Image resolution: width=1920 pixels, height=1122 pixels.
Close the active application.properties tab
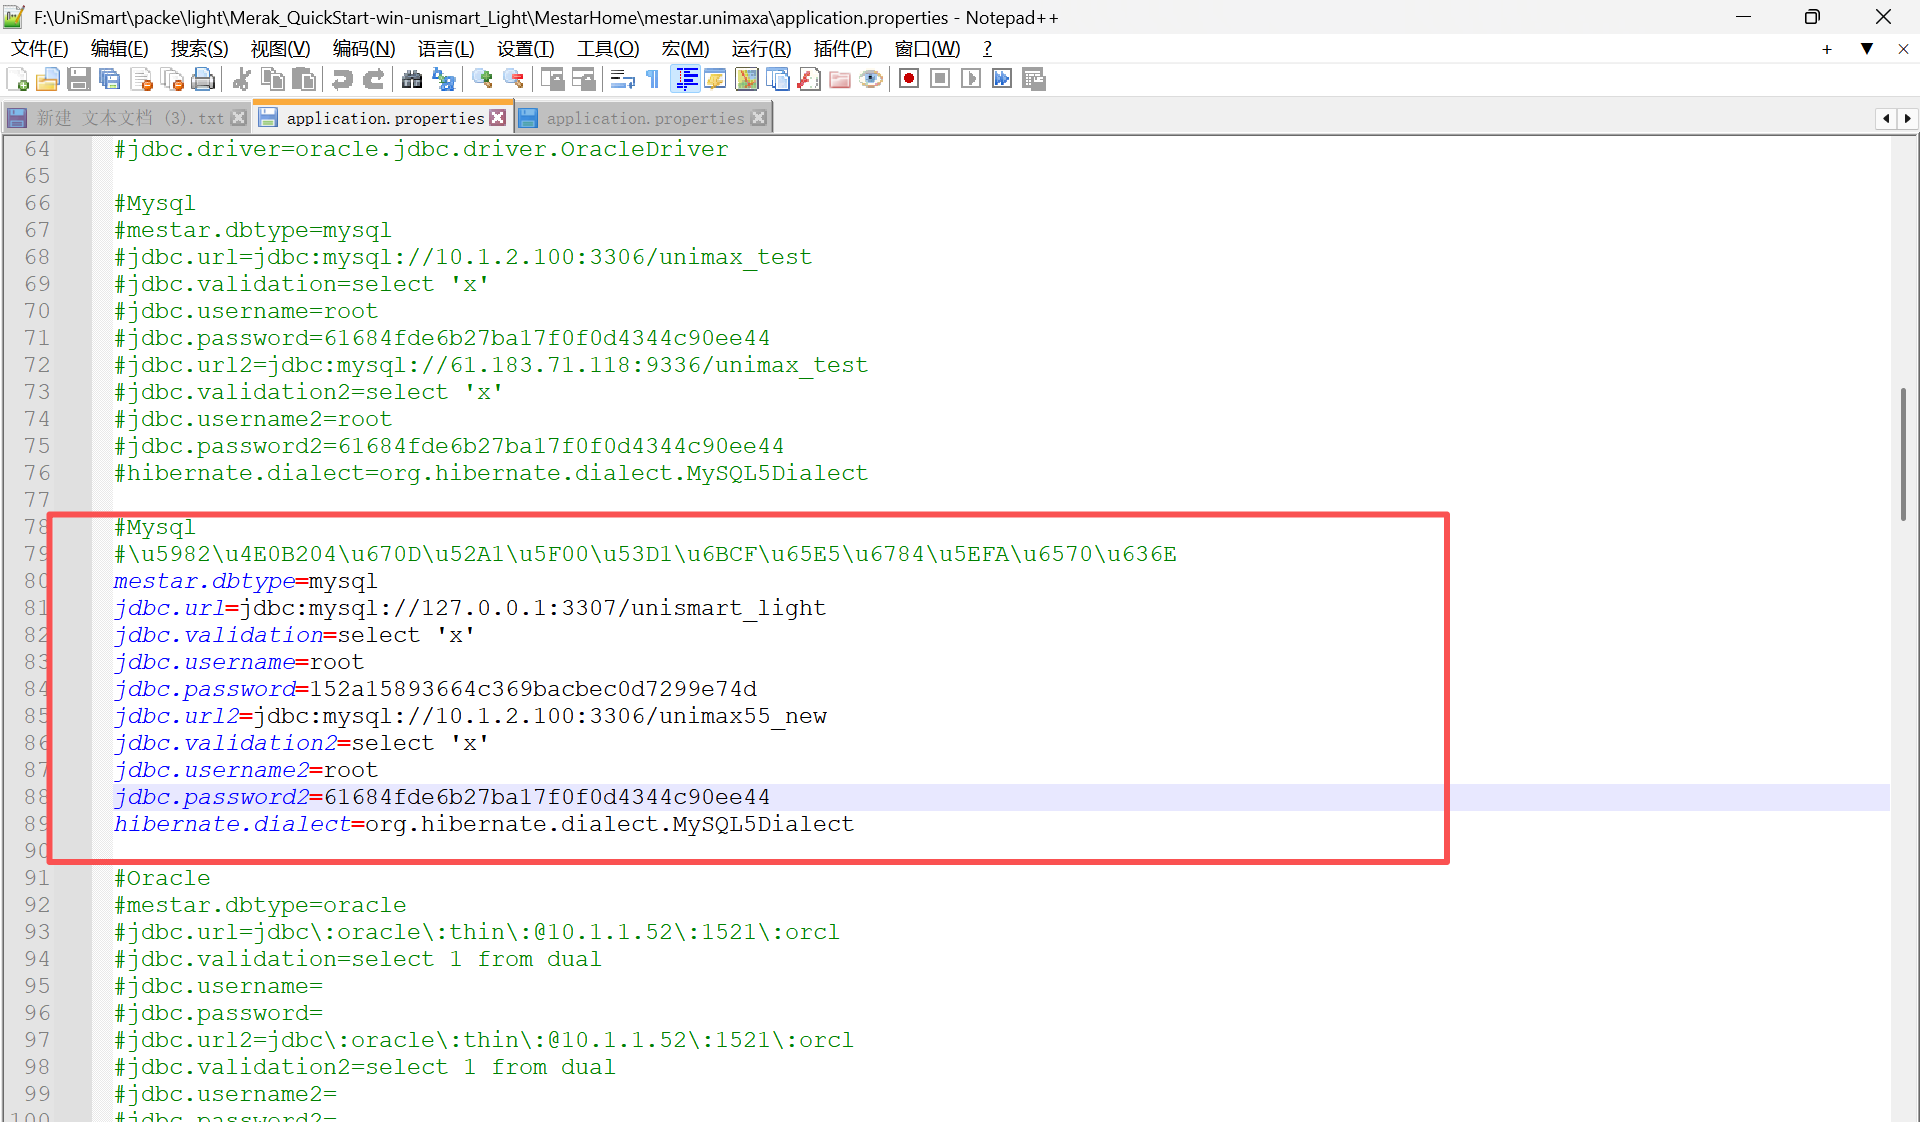click(x=497, y=118)
